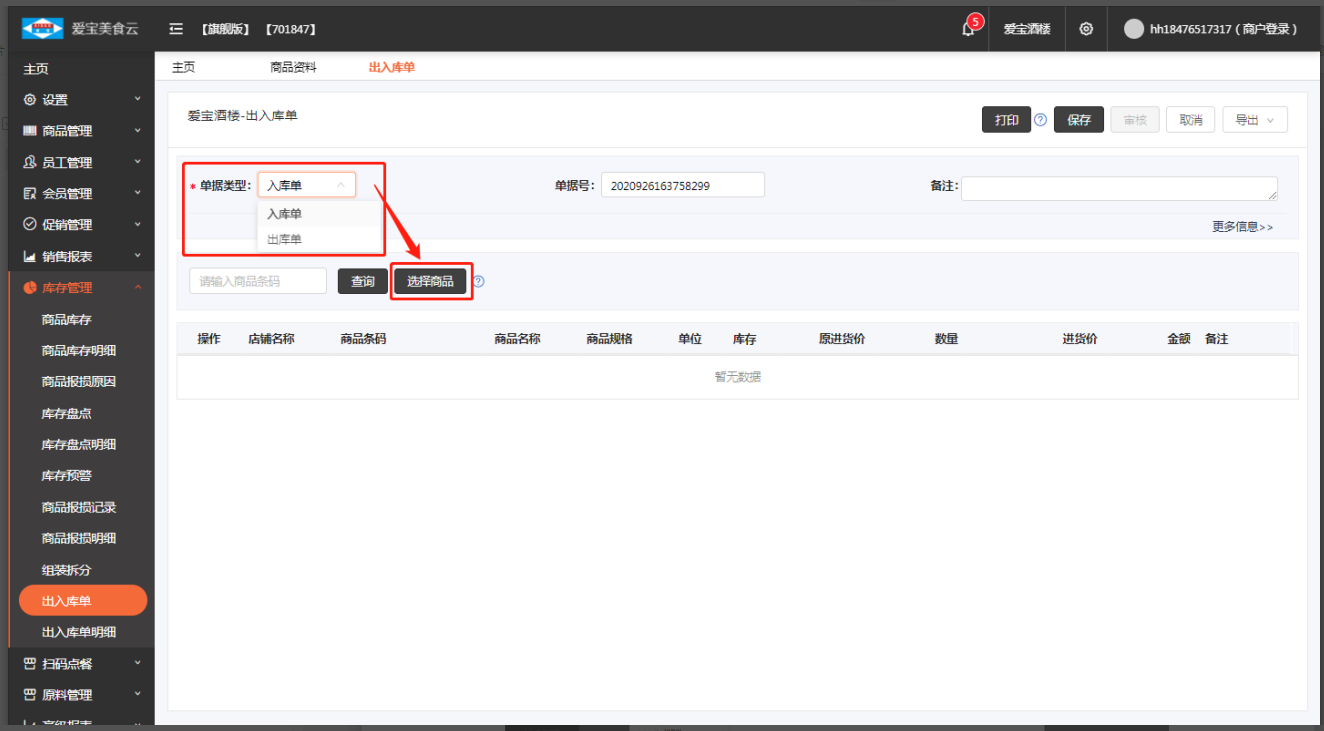Open the 单据类型 dropdown
Image resolution: width=1324 pixels, height=731 pixels.
306,185
